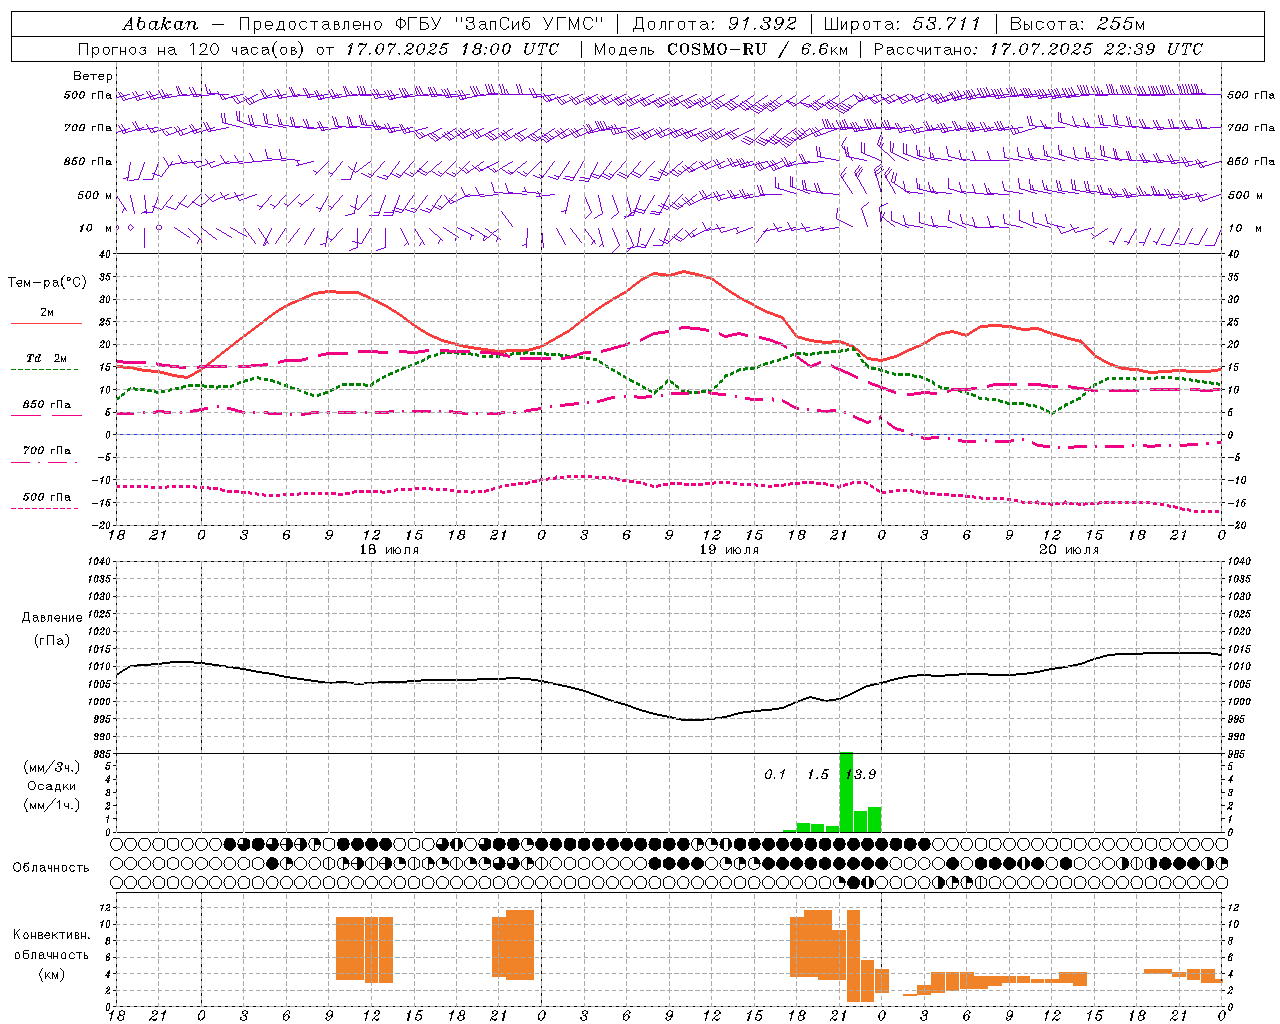Click the '700 гПа' dash-dot legend entry
Viewport: 1280px width, 1024px height.
point(47,451)
